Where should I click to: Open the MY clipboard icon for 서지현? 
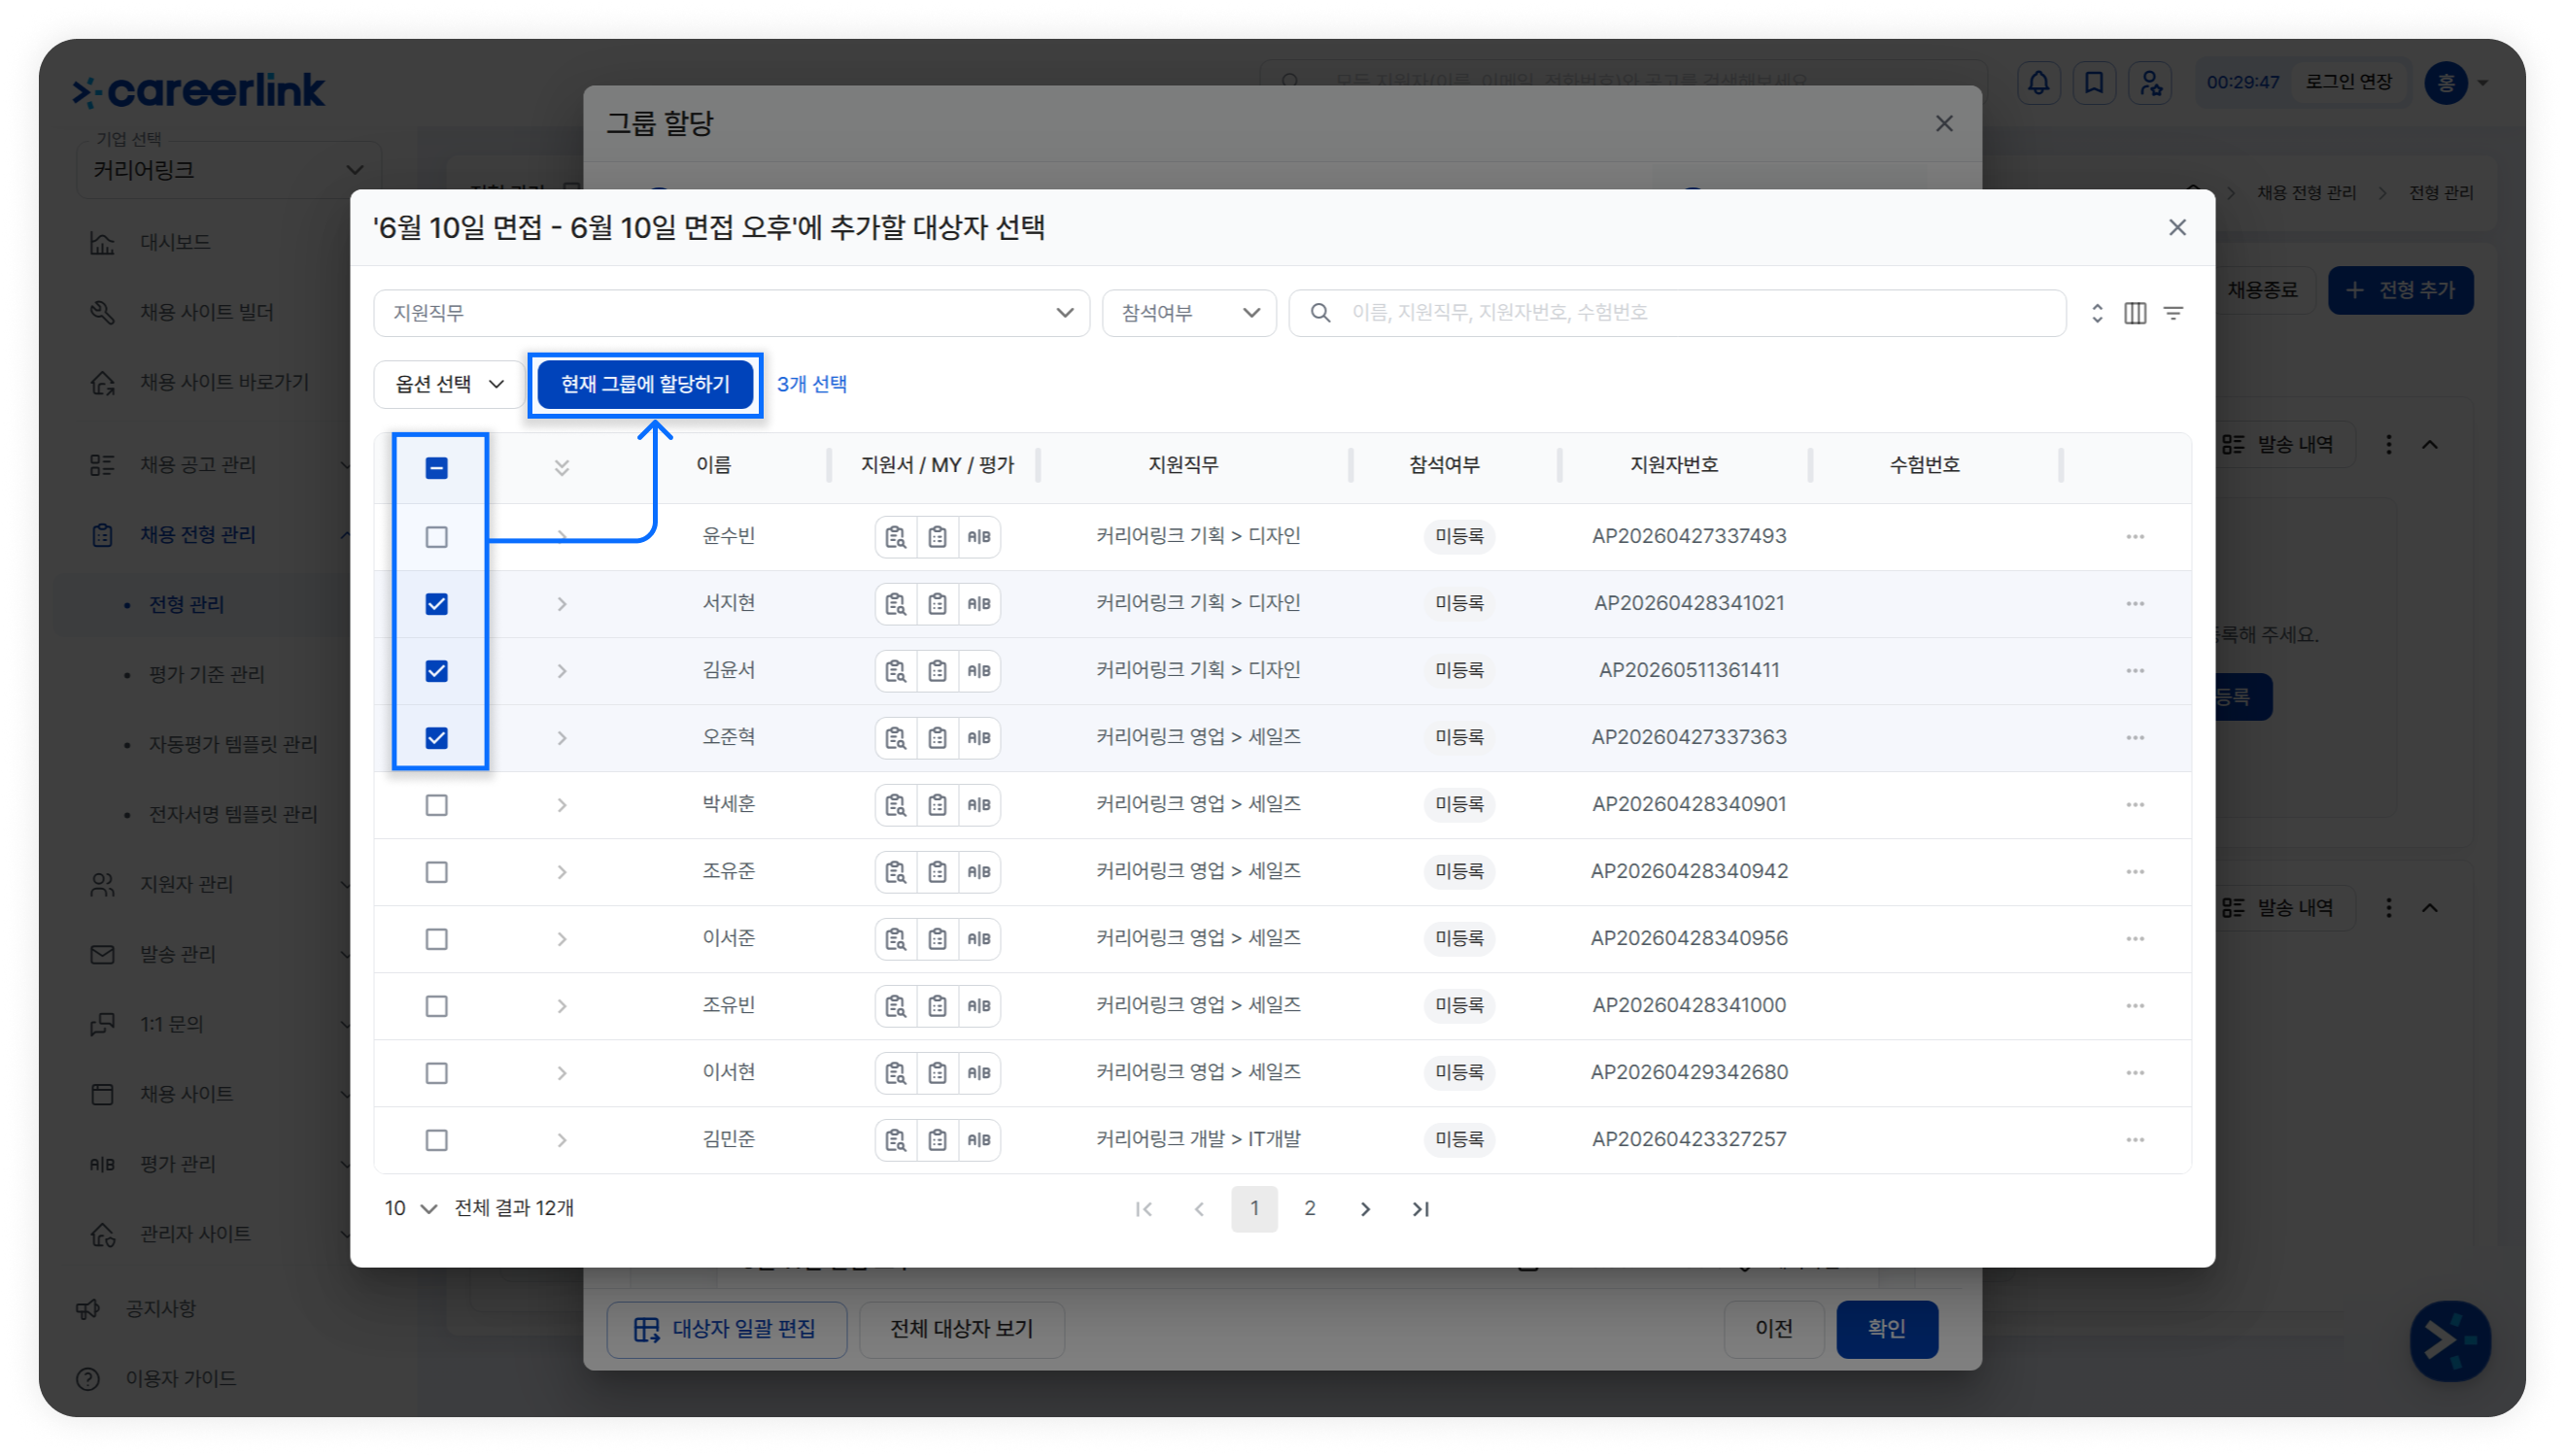[937, 604]
